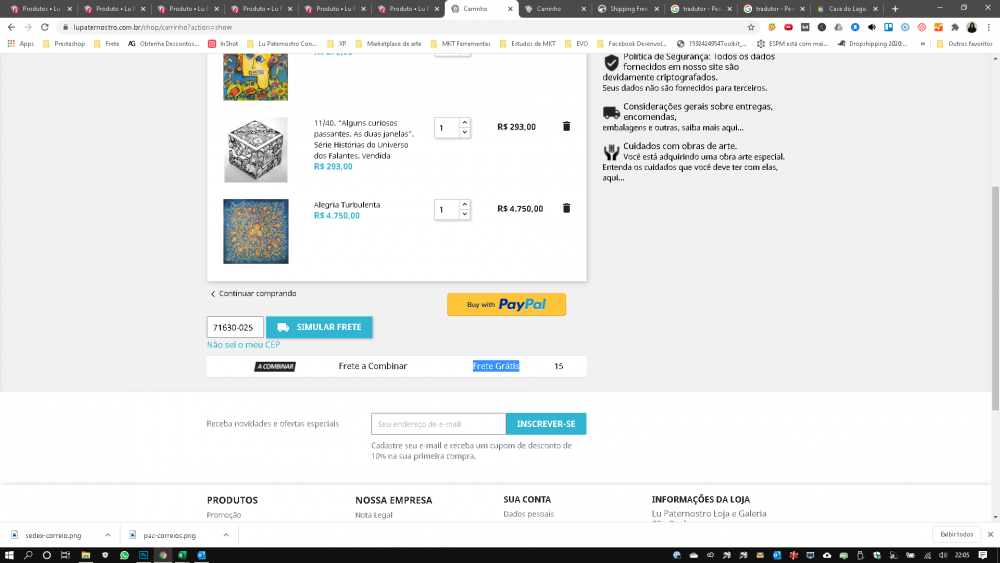Open Photoshop from the taskbar
The image size is (1000, 563).
[143, 555]
